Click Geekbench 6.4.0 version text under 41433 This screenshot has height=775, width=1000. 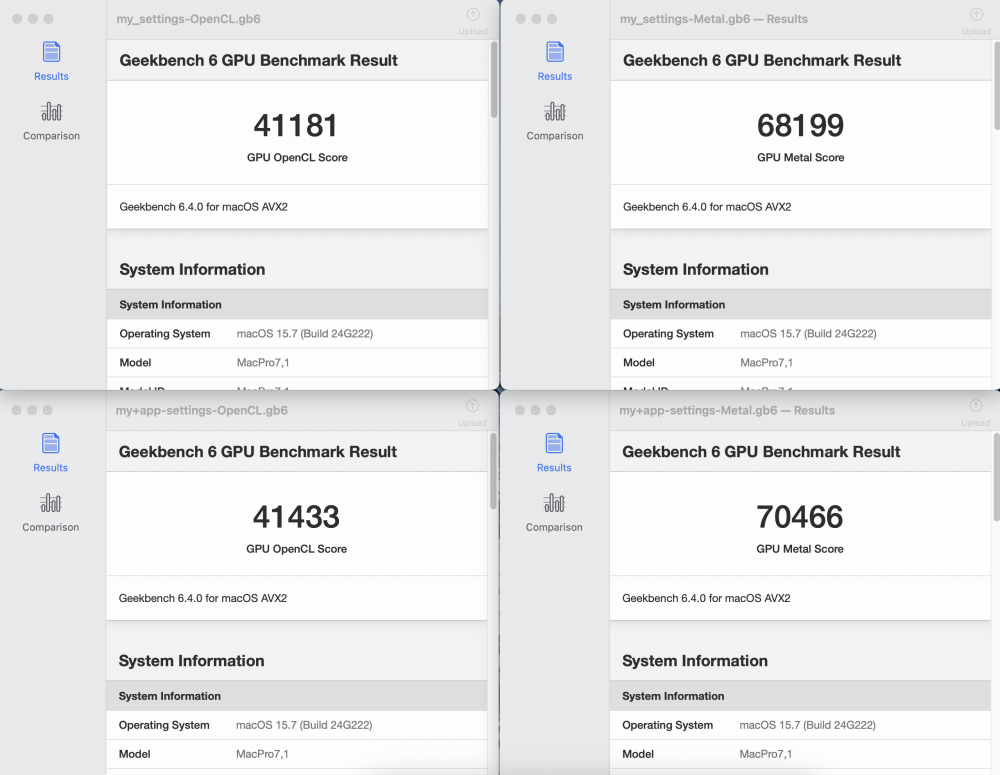203,598
